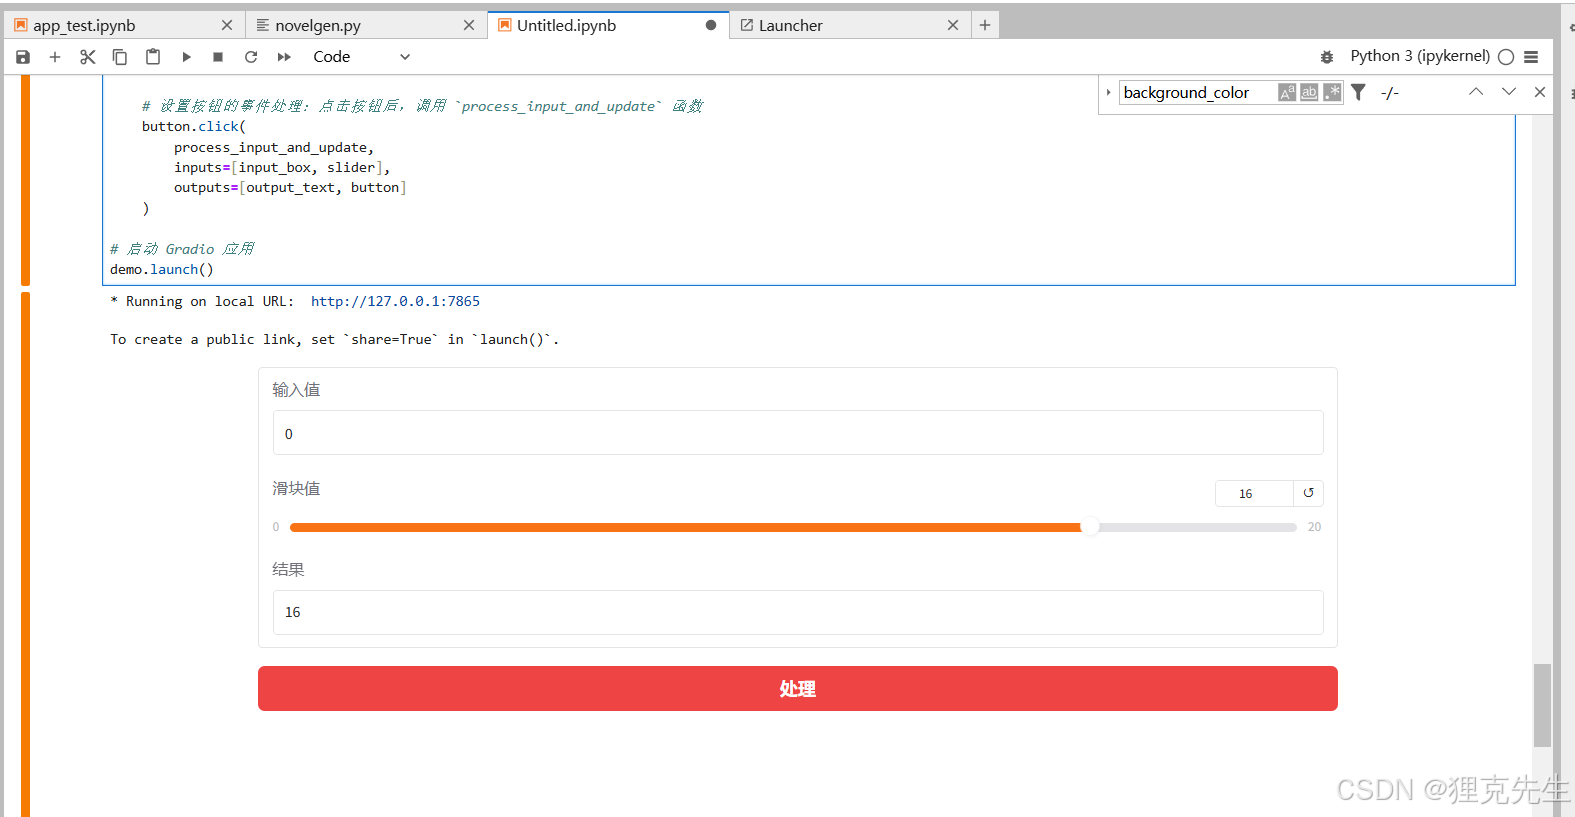This screenshot has width=1575, height=817.
Task: Close the Launcher tab
Action: (953, 25)
